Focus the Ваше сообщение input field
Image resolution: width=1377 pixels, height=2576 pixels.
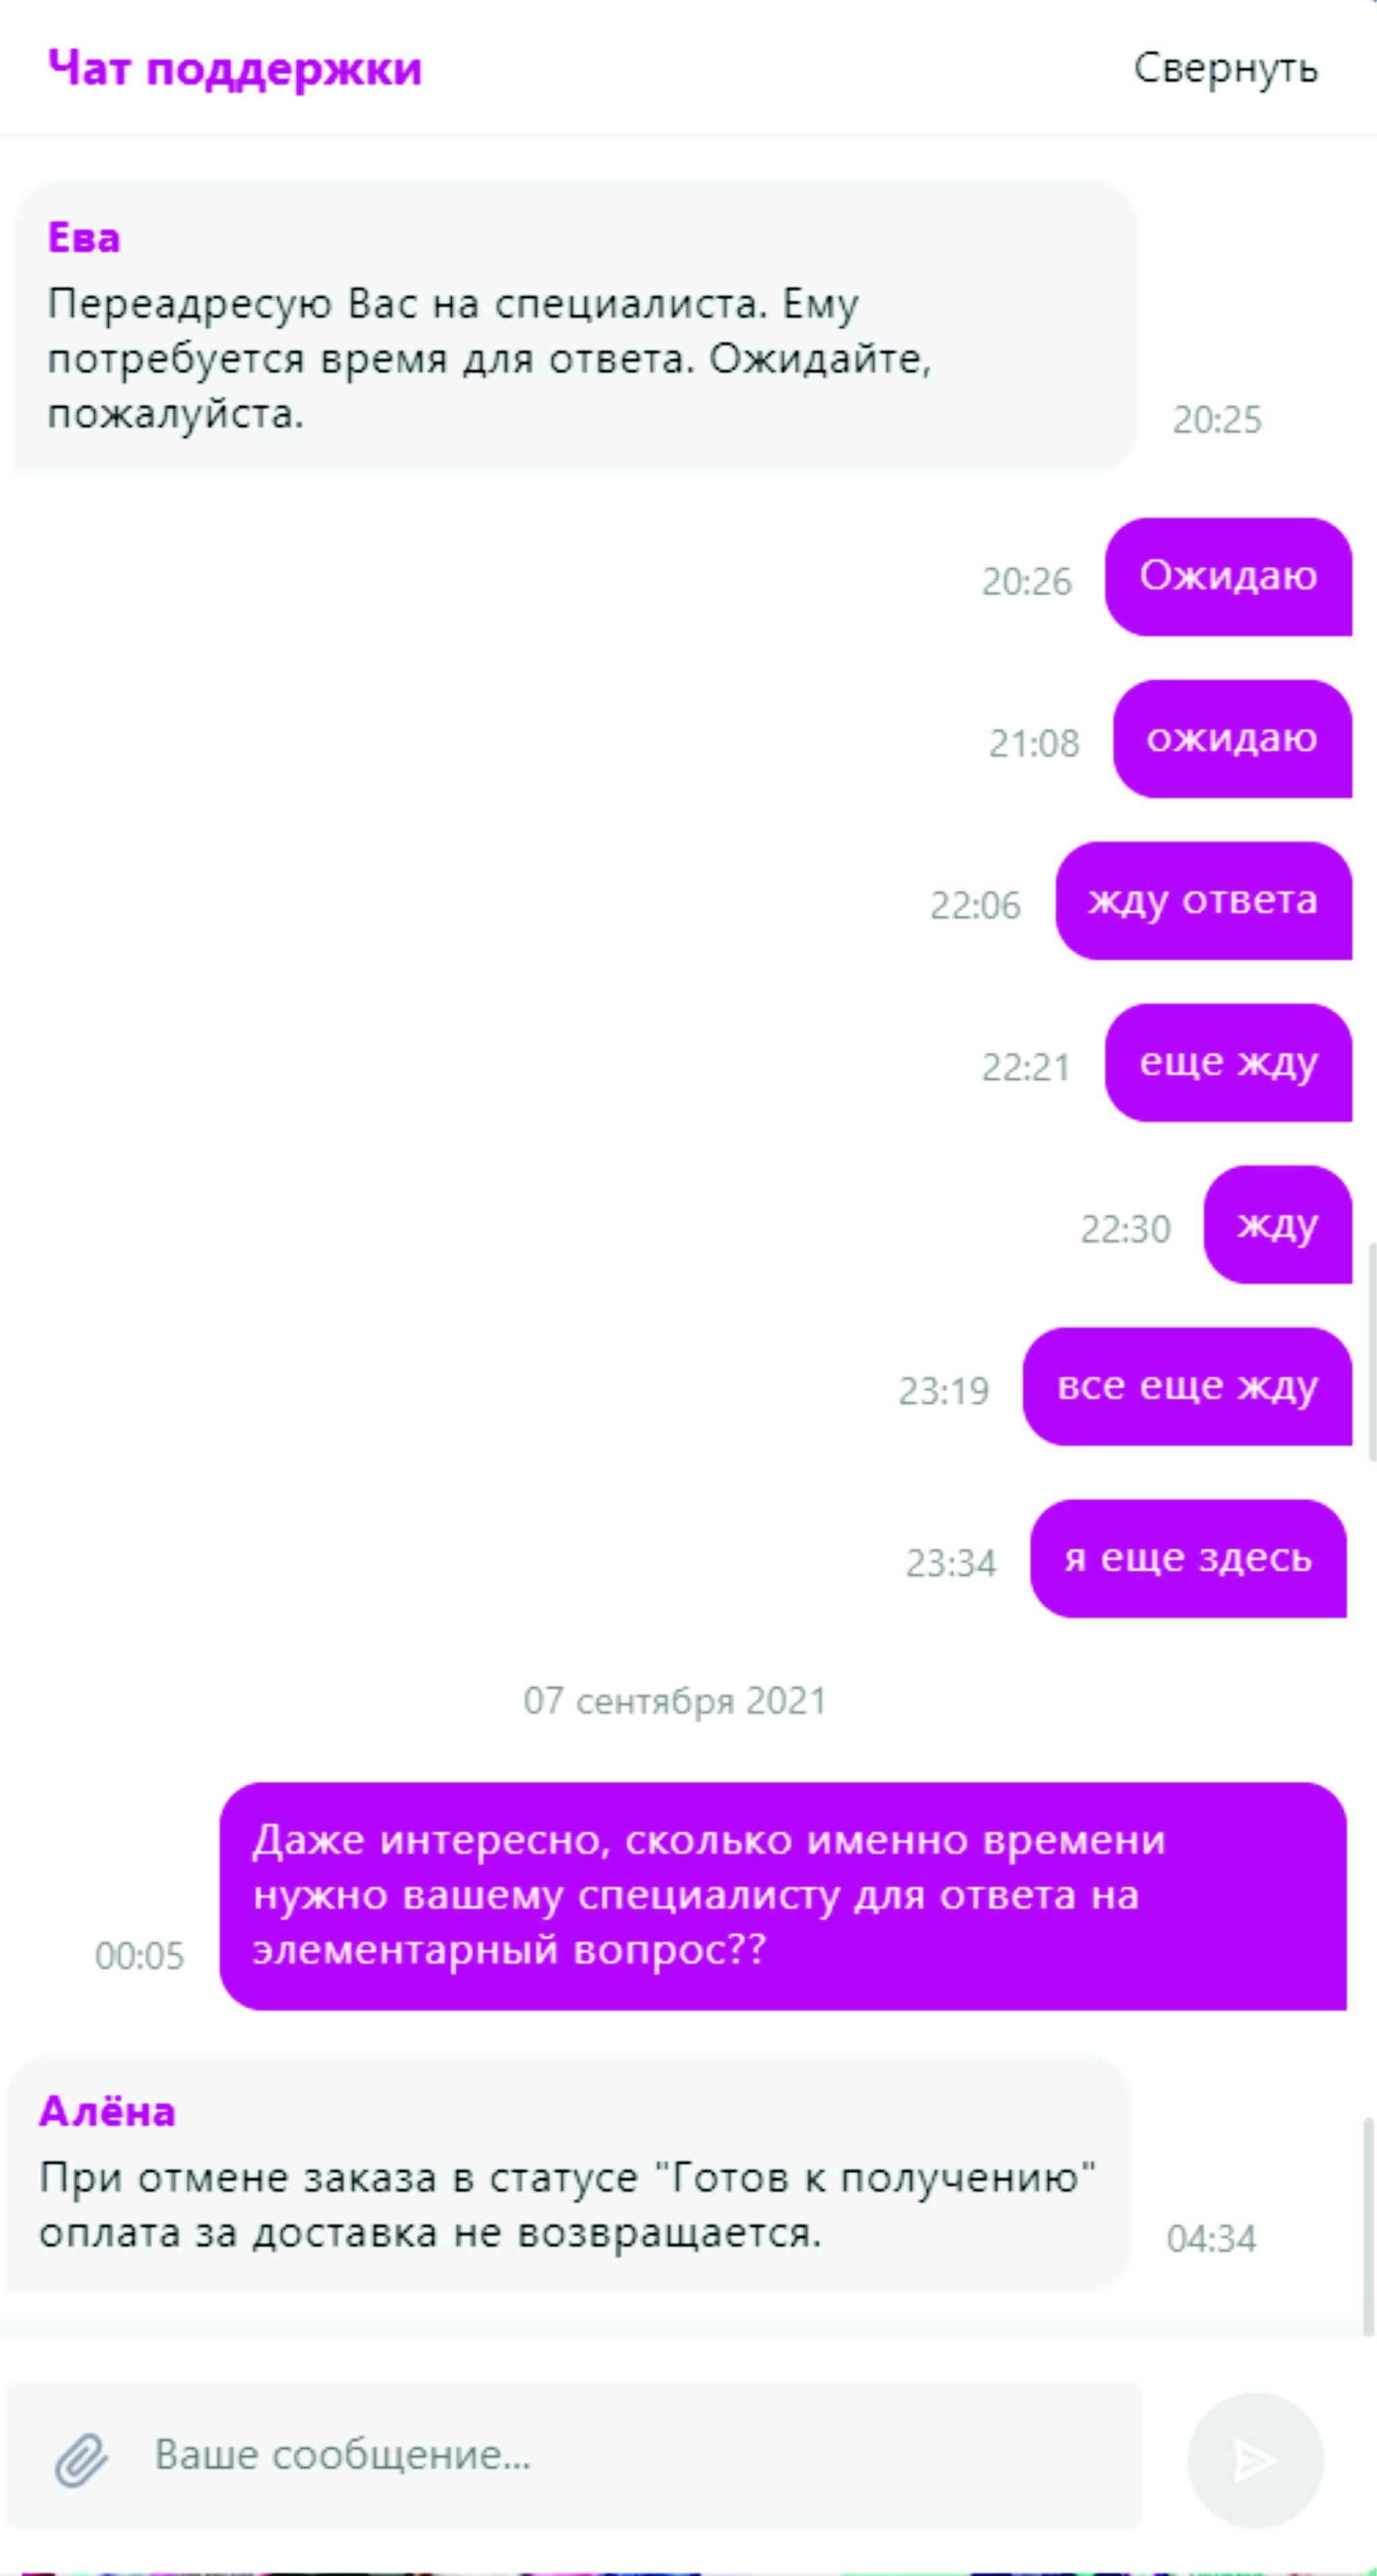coord(640,2455)
